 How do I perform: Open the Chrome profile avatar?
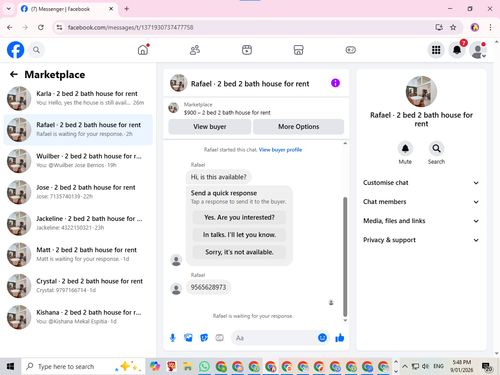pos(475,27)
